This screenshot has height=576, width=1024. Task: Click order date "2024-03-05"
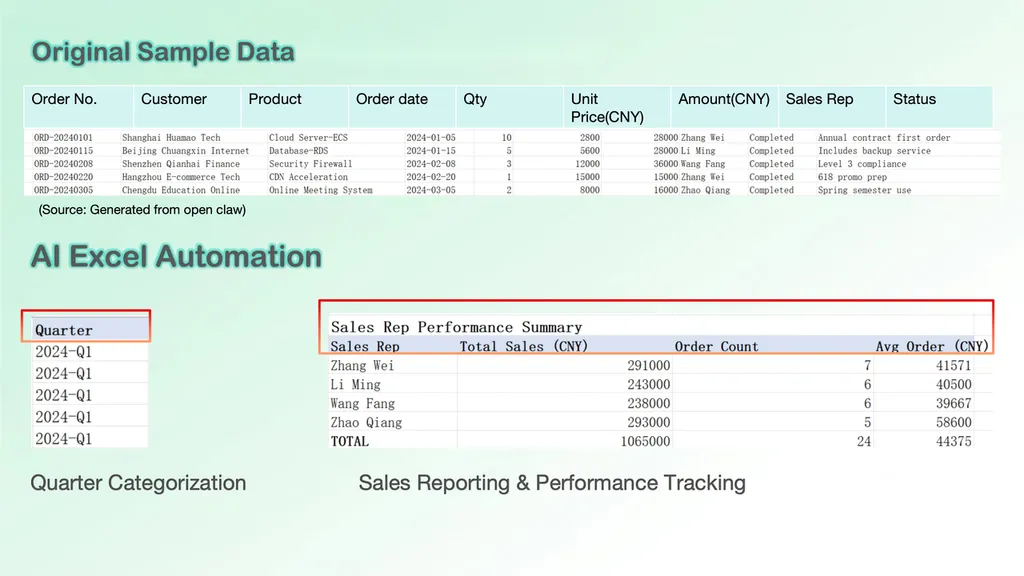pos(431,190)
